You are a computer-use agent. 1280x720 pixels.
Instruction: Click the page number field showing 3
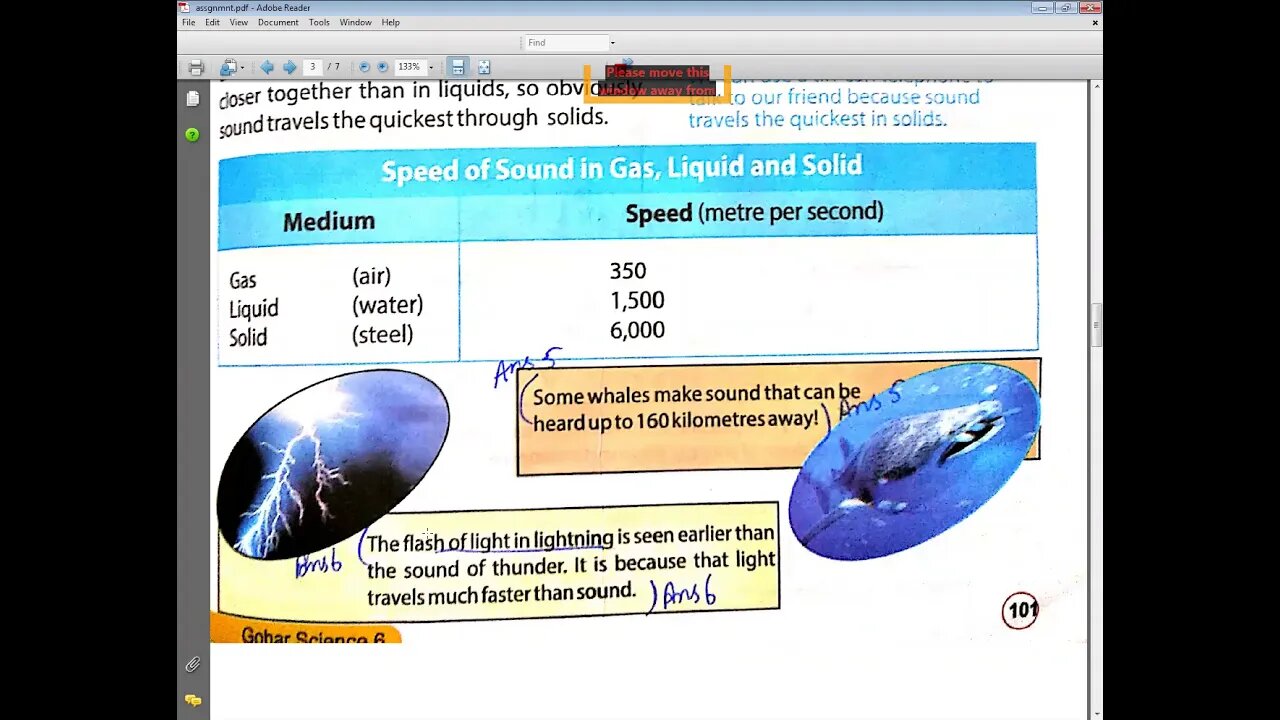(312, 67)
